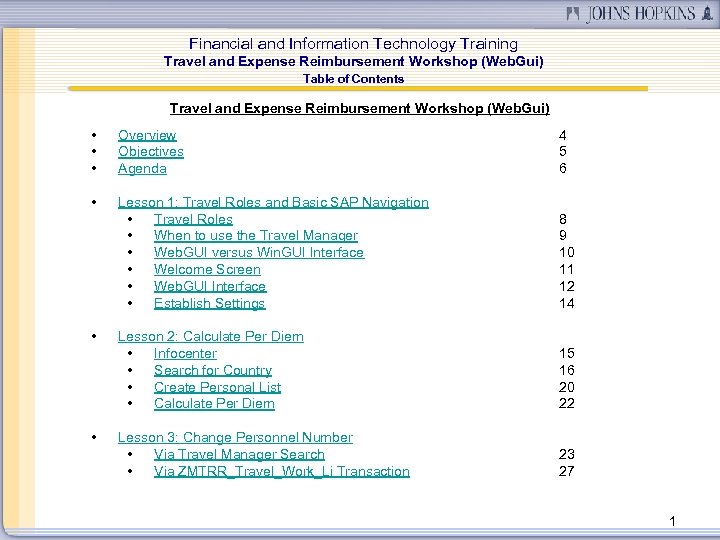Open Lesson 1: Travel Roles and Basic SAP Navigation
The width and height of the screenshot is (720, 540).
tap(273, 202)
